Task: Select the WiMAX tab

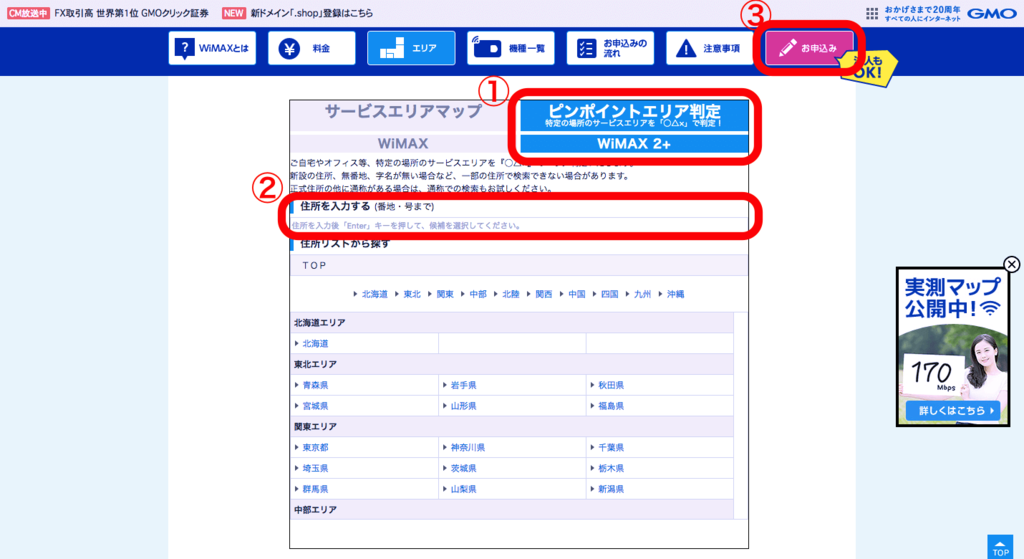Action: pyautogui.click(x=403, y=144)
